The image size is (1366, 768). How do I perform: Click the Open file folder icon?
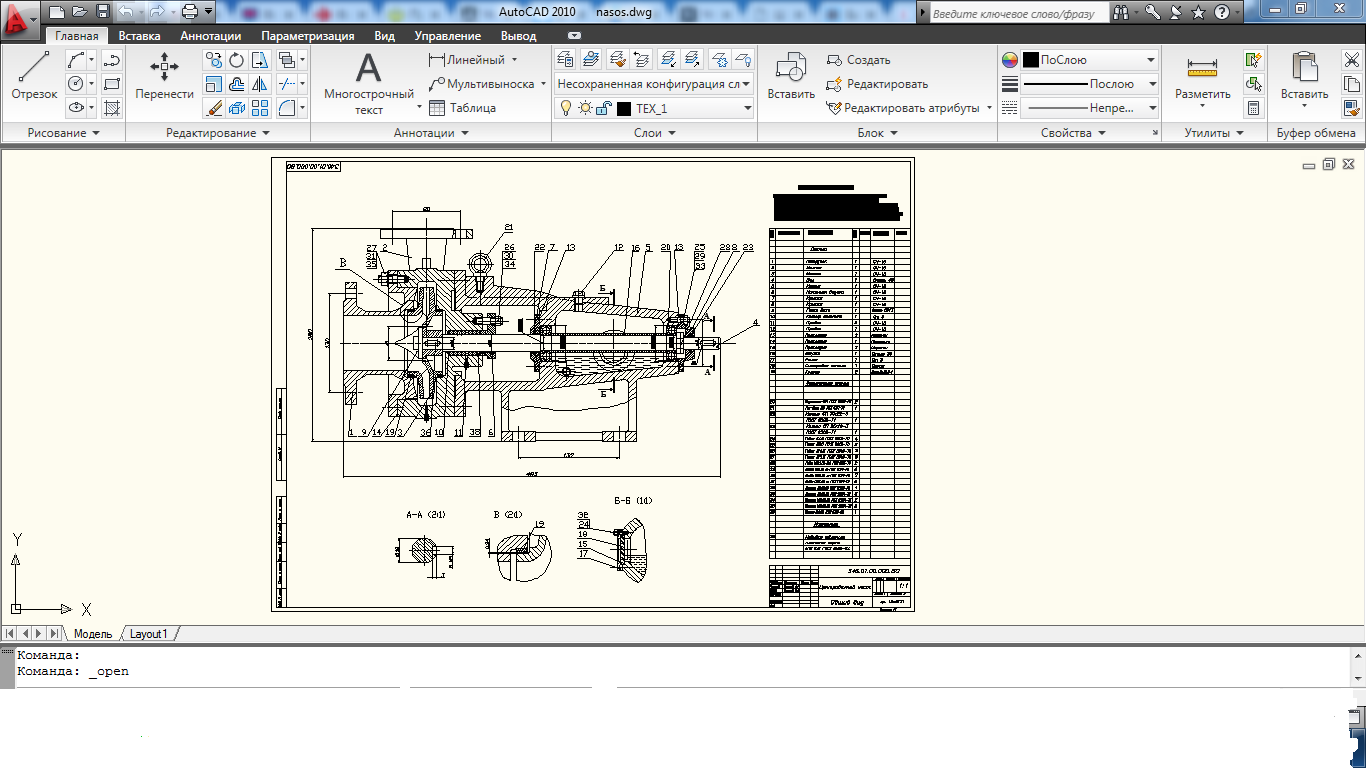[80, 12]
